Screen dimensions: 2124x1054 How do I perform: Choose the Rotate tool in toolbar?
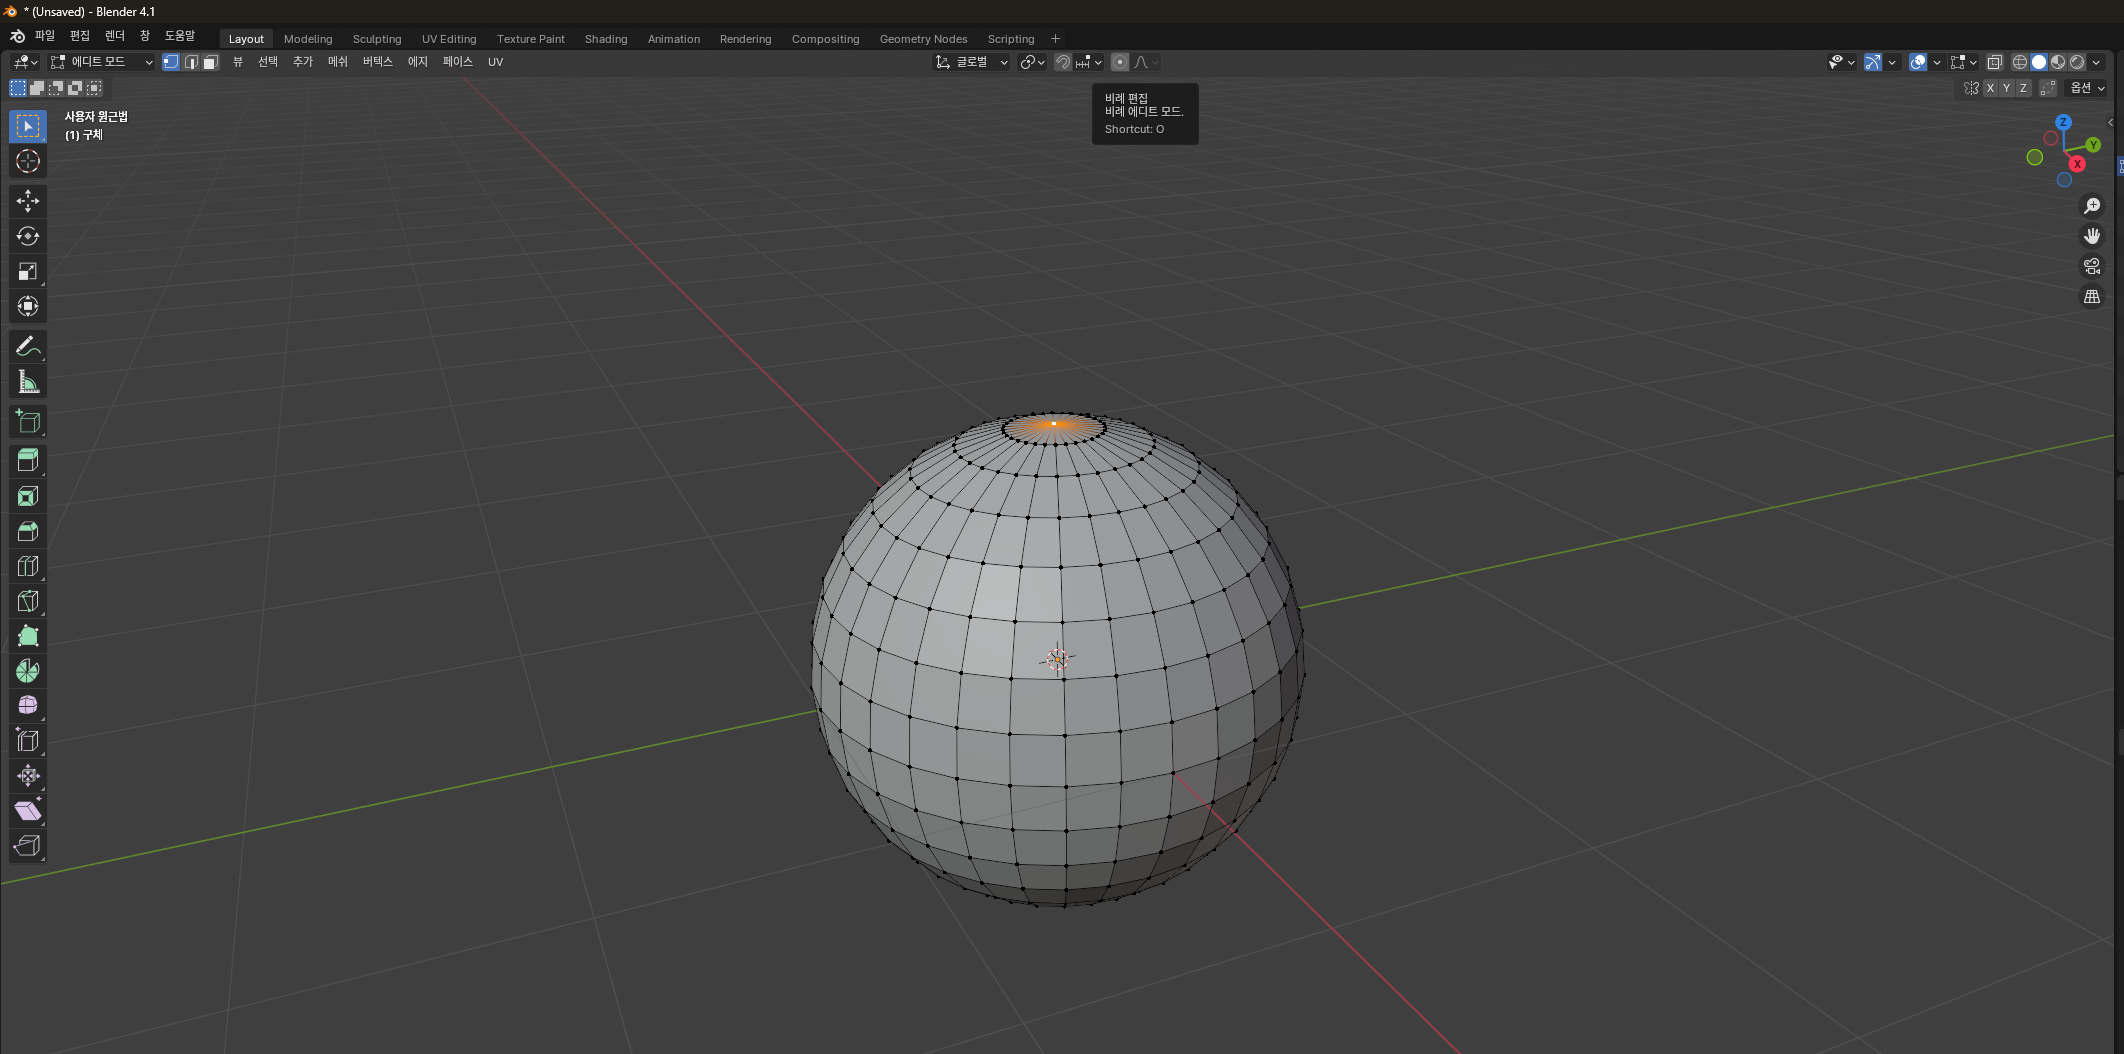pos(28,236)
